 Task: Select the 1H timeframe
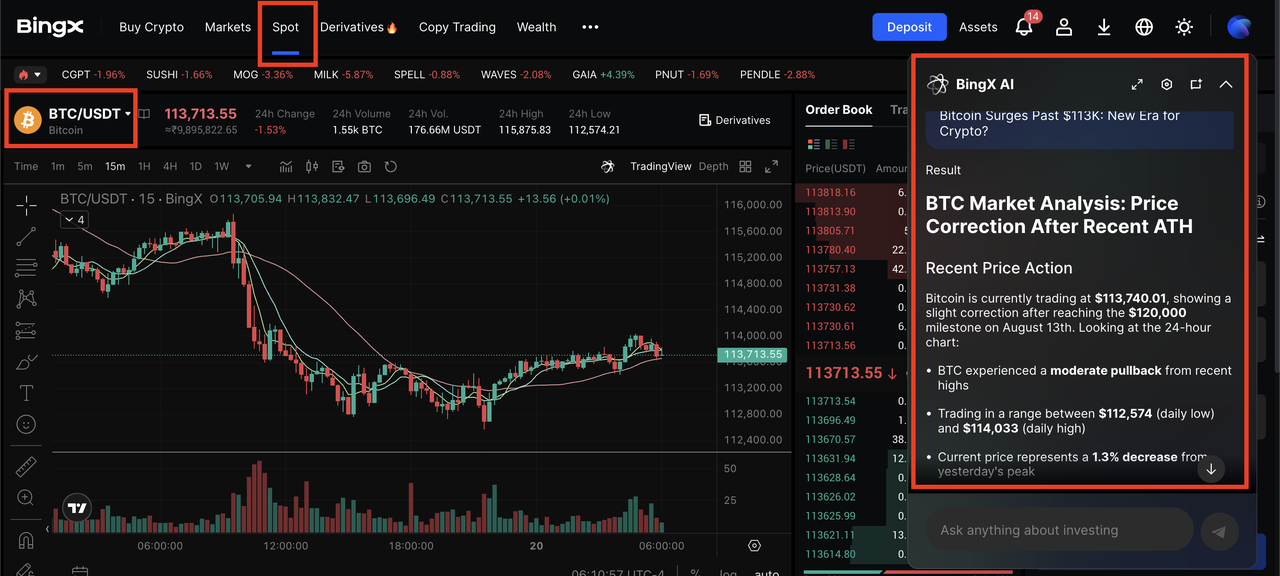(144, 167)
